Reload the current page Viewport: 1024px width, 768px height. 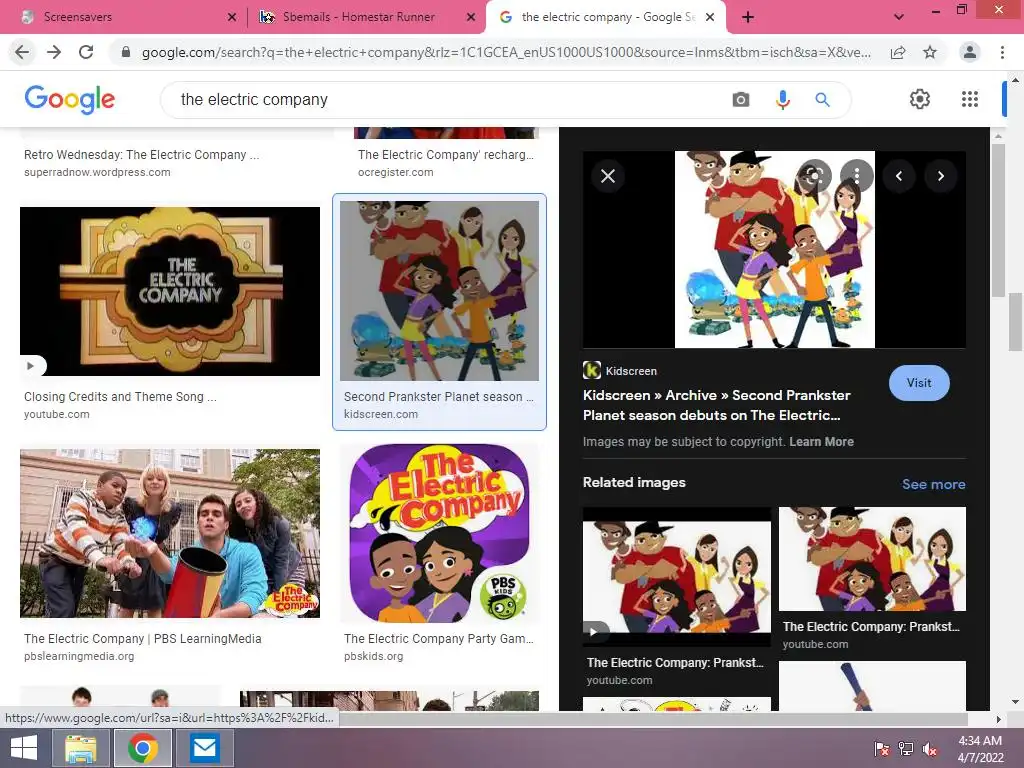(86, 52)
